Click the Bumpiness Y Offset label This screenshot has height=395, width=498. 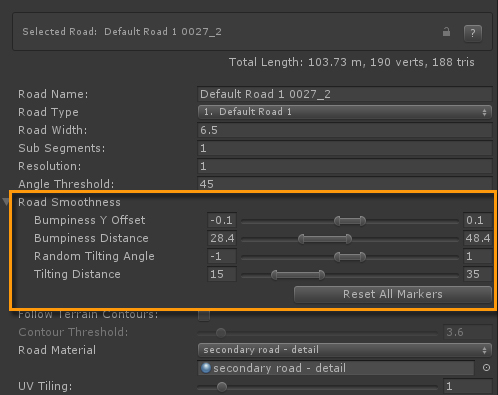pyautogui.click(x=90, y=220)
